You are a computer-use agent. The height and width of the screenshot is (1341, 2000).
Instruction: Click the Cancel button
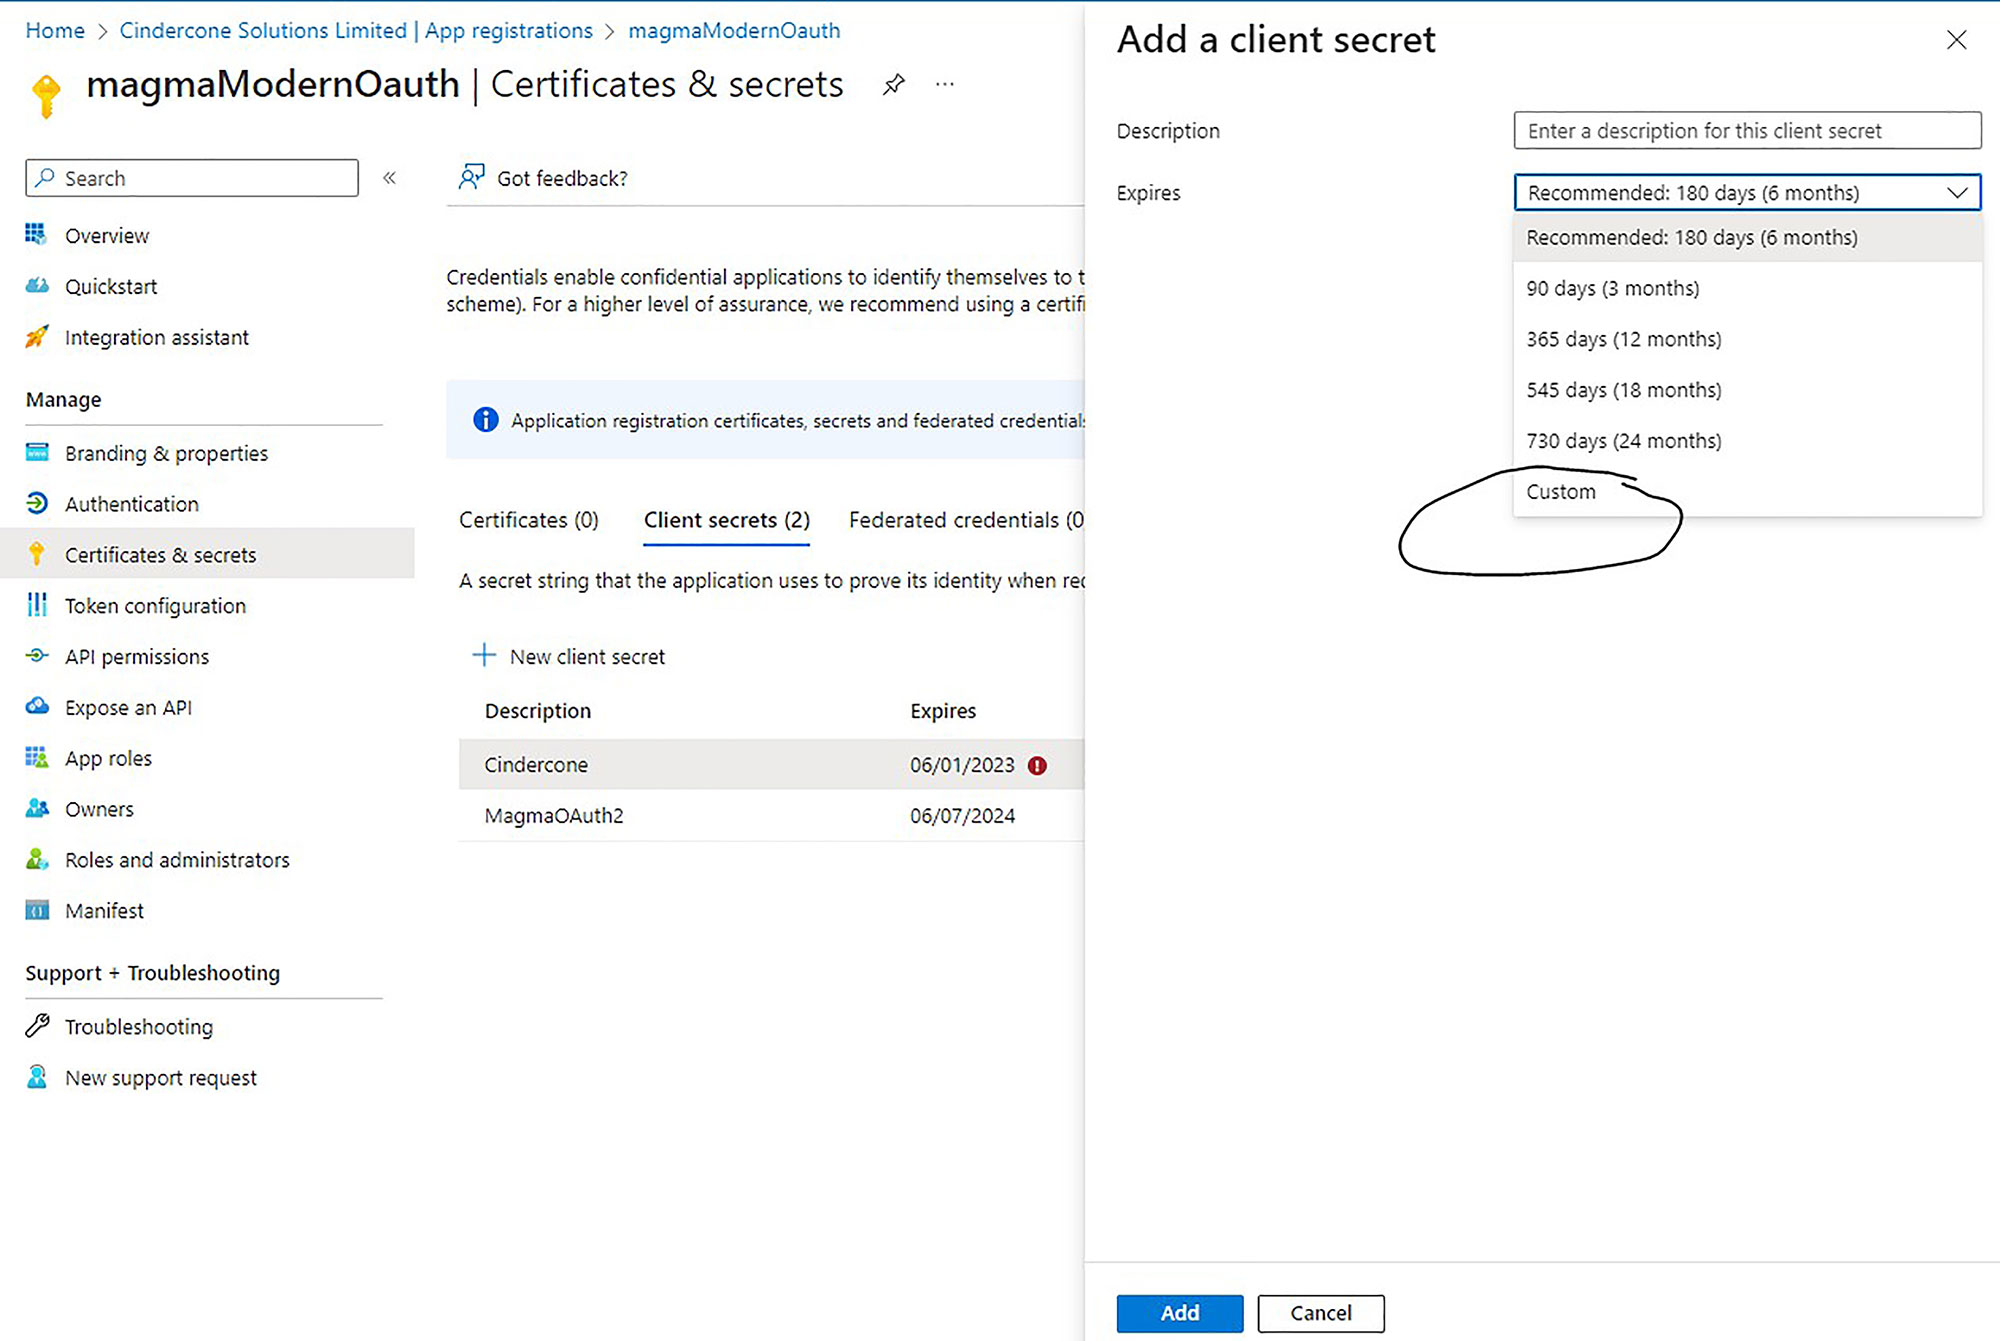pyautogui.click(x=1321, y=1313)
